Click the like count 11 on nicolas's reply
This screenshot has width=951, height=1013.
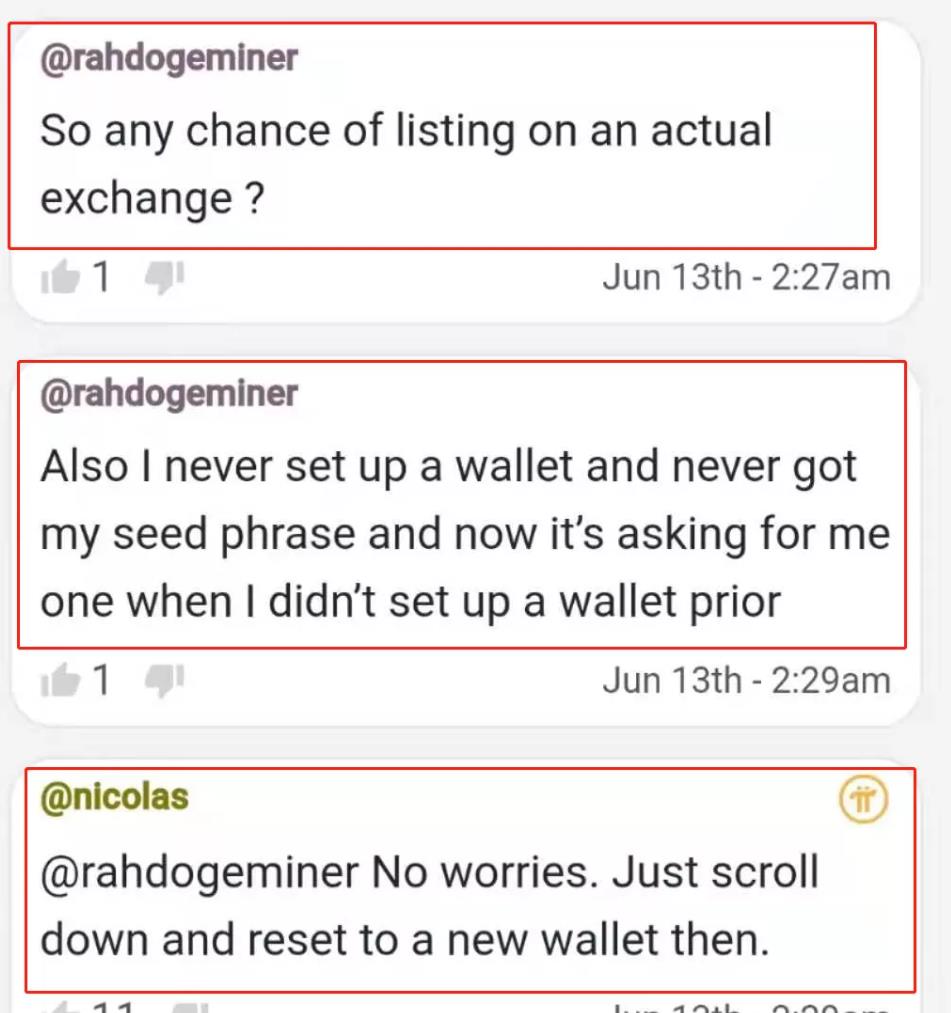coord(112,1006)
